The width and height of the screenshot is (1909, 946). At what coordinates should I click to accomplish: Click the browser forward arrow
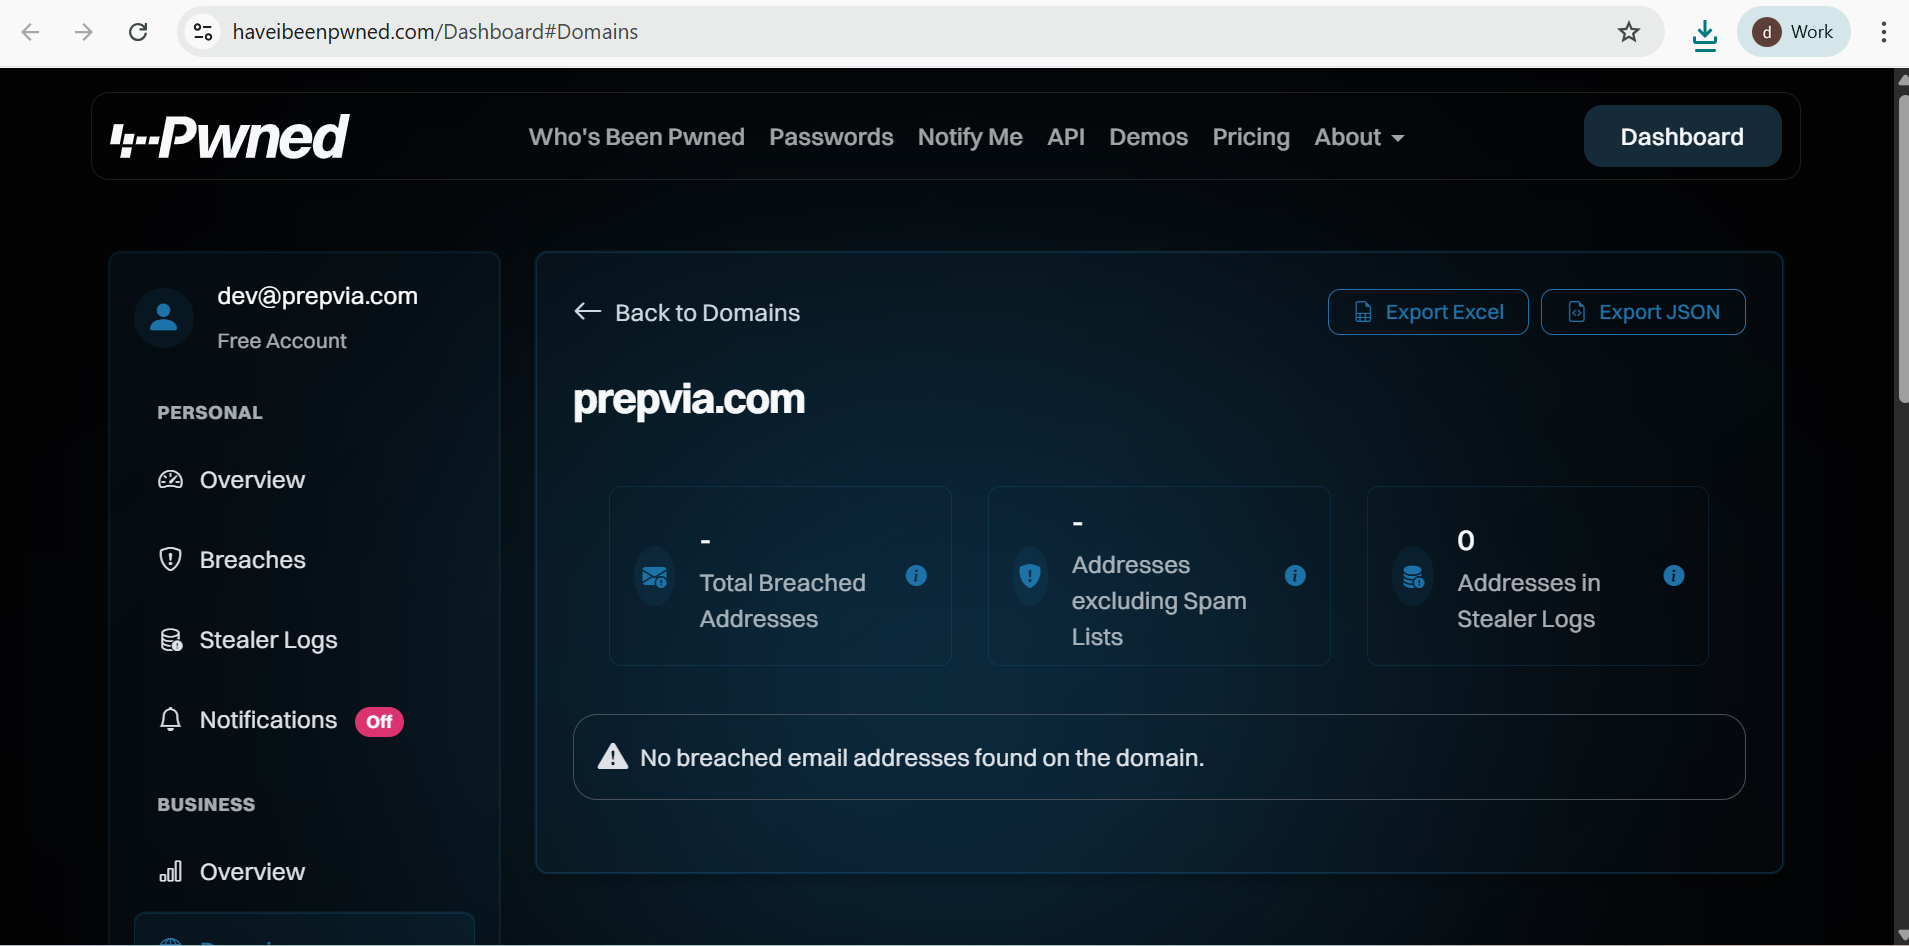coord(84,32)
